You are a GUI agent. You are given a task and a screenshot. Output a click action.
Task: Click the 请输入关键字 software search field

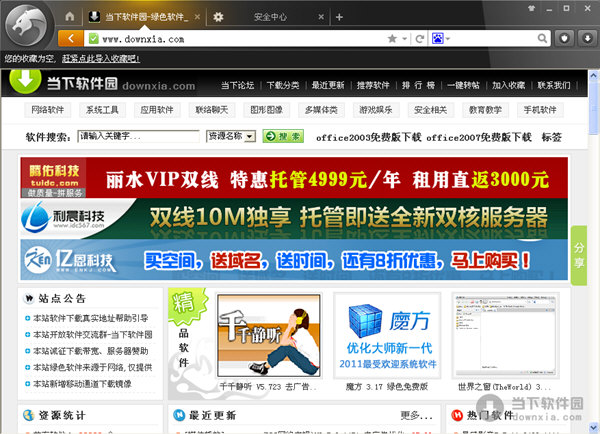[x=139, y=136]
